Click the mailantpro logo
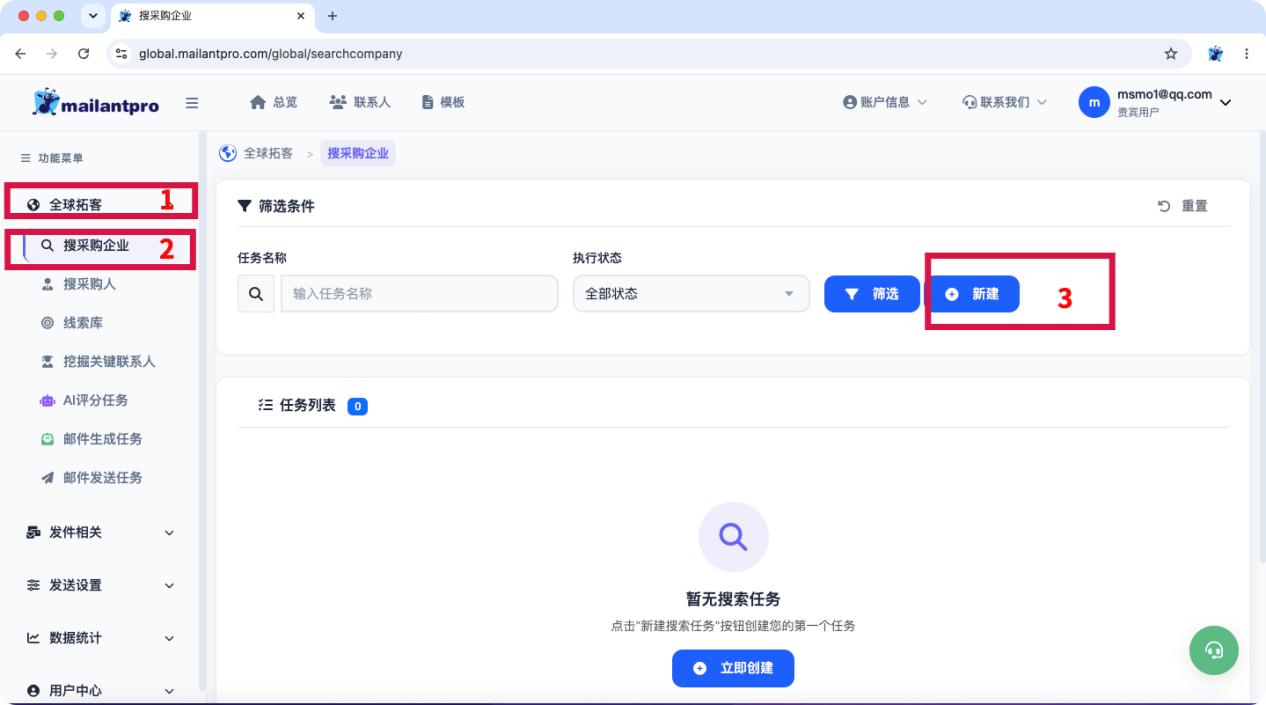This screenshot has width=1266, height=705. tap(95, 102)
